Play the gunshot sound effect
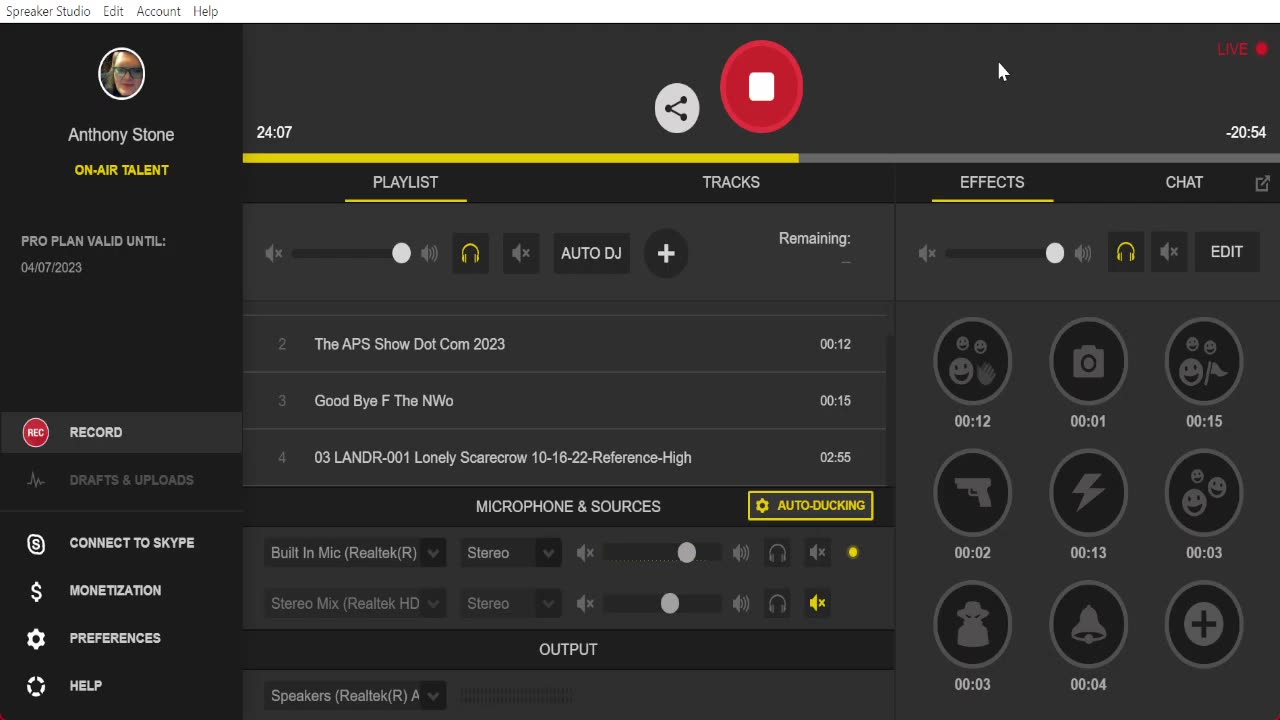This screenshot has width=1280, height=720. click(x=972, y=492)
